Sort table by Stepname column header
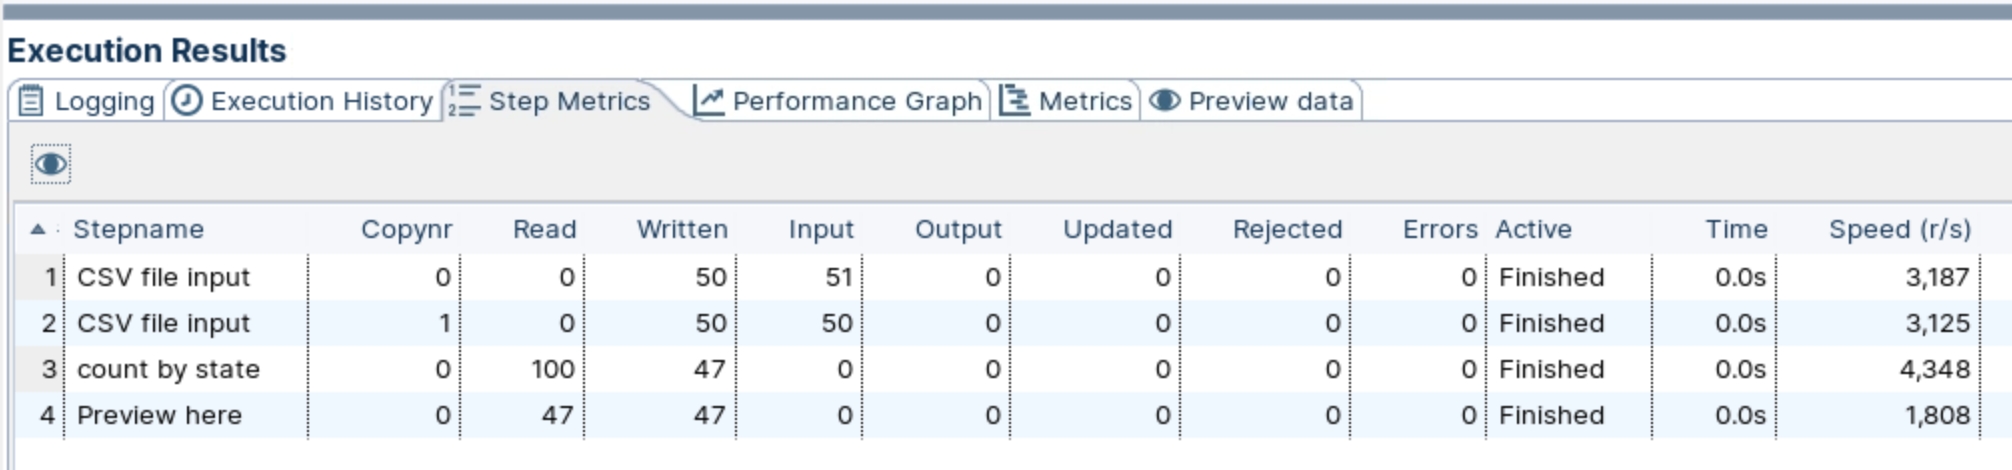2012x470 pixels. pyautogui.click(x=138, y=229)
